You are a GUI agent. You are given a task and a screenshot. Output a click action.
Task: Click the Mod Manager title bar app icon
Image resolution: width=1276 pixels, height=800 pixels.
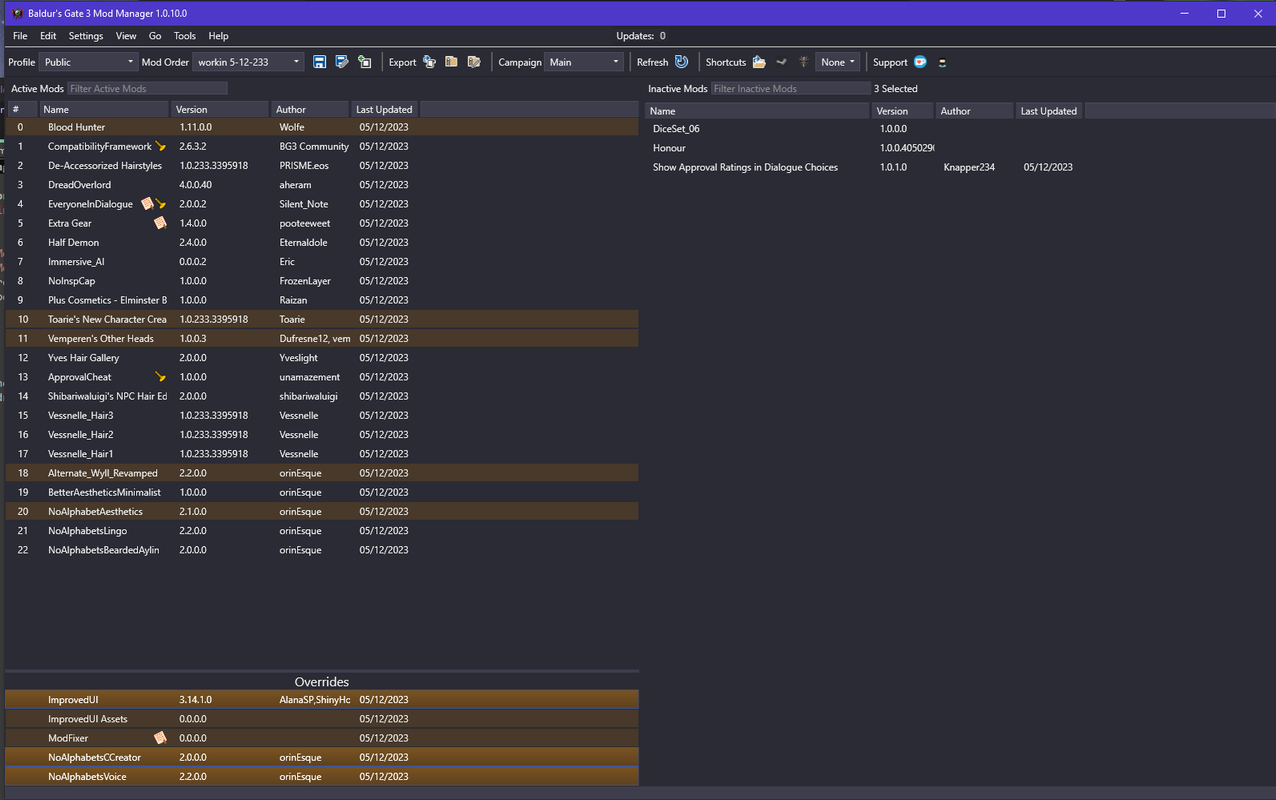[x=18, y=13]
